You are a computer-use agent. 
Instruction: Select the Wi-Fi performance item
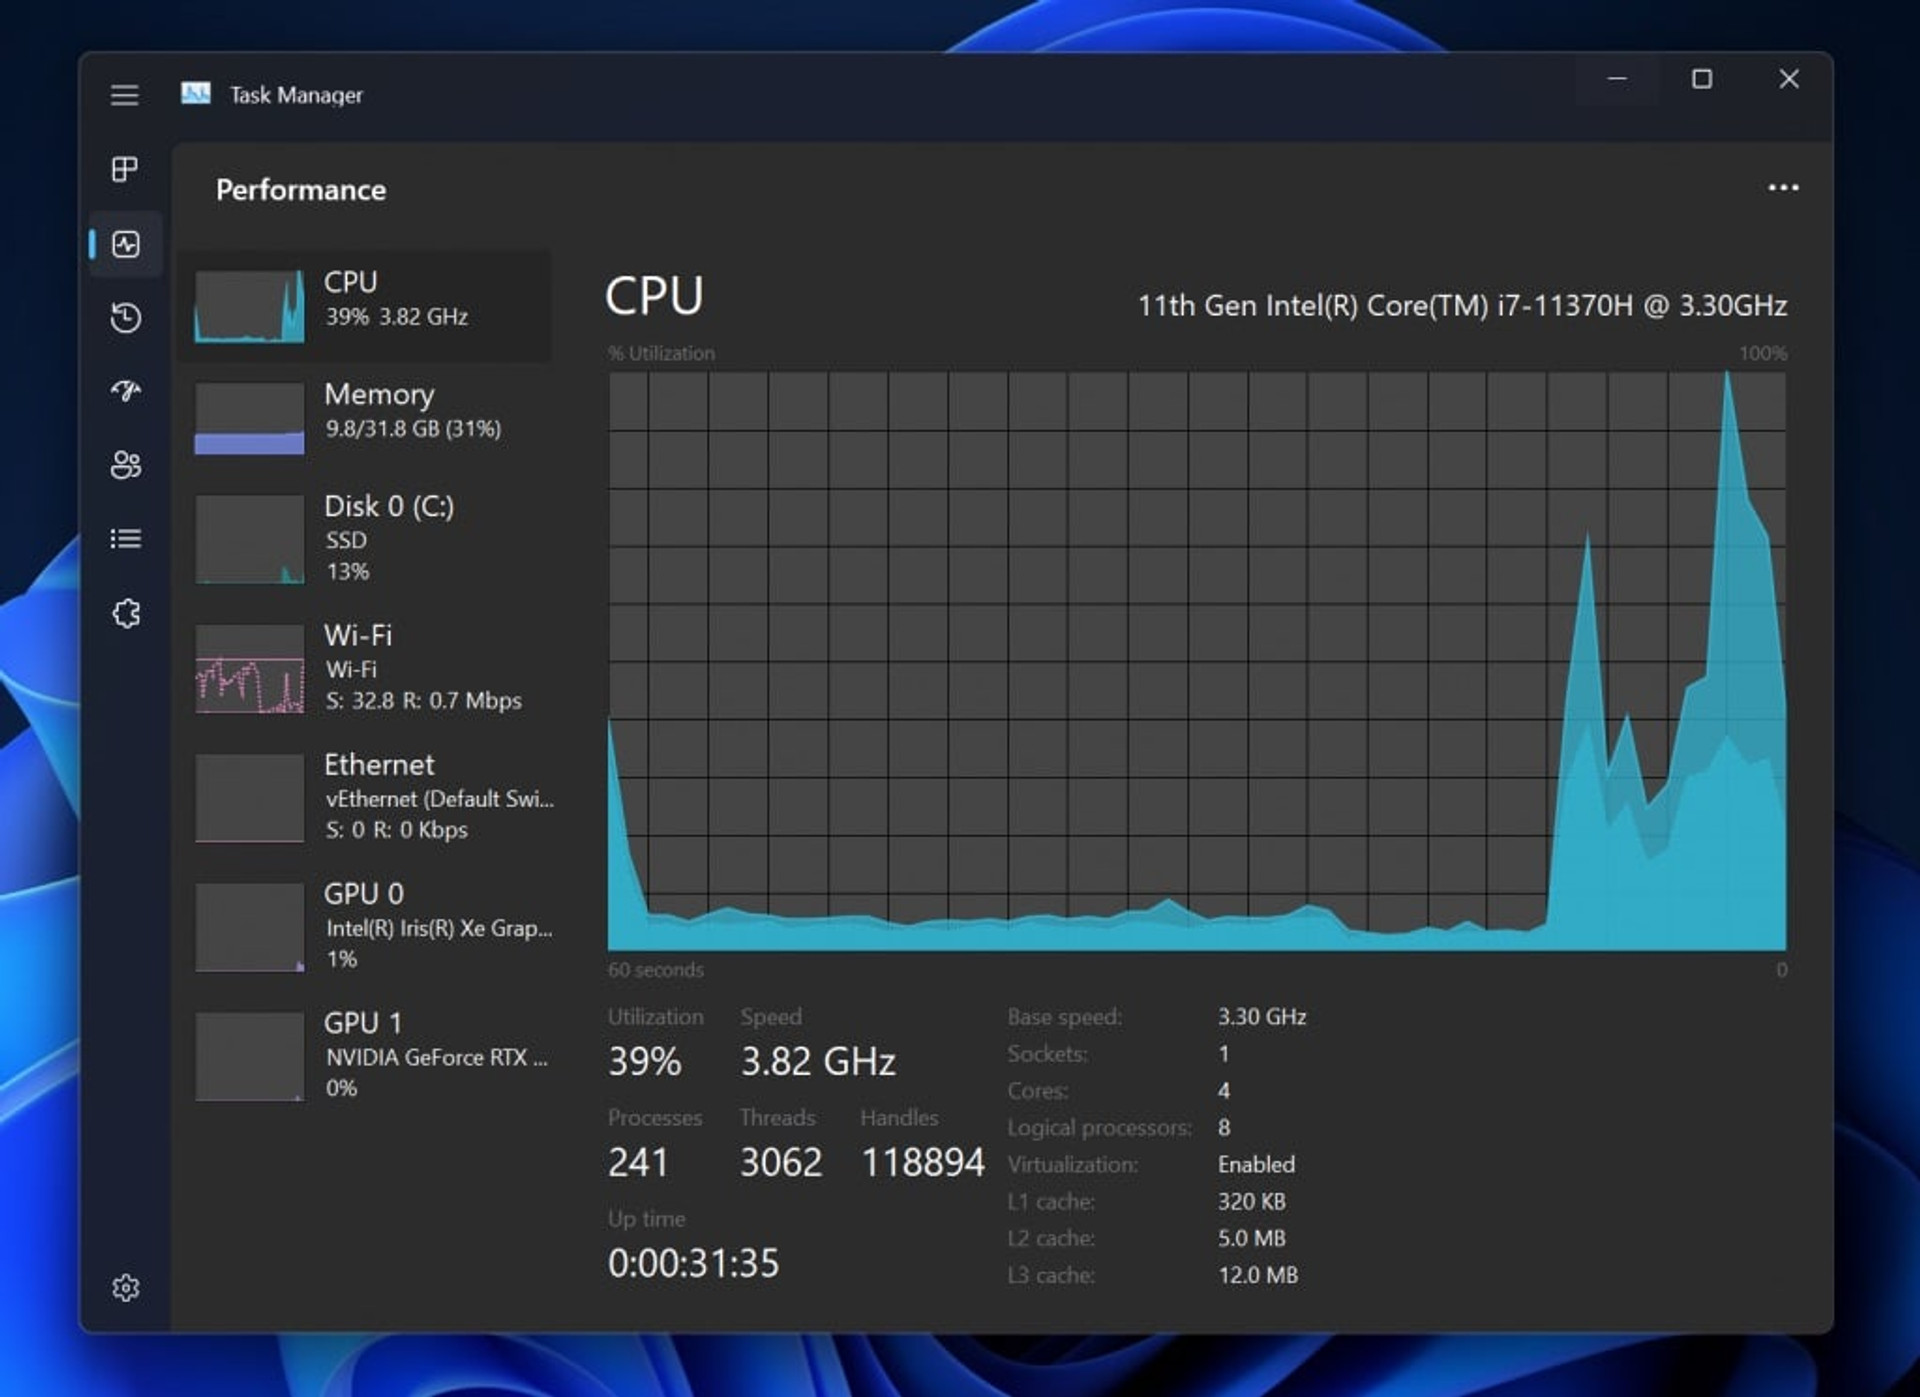365,668
